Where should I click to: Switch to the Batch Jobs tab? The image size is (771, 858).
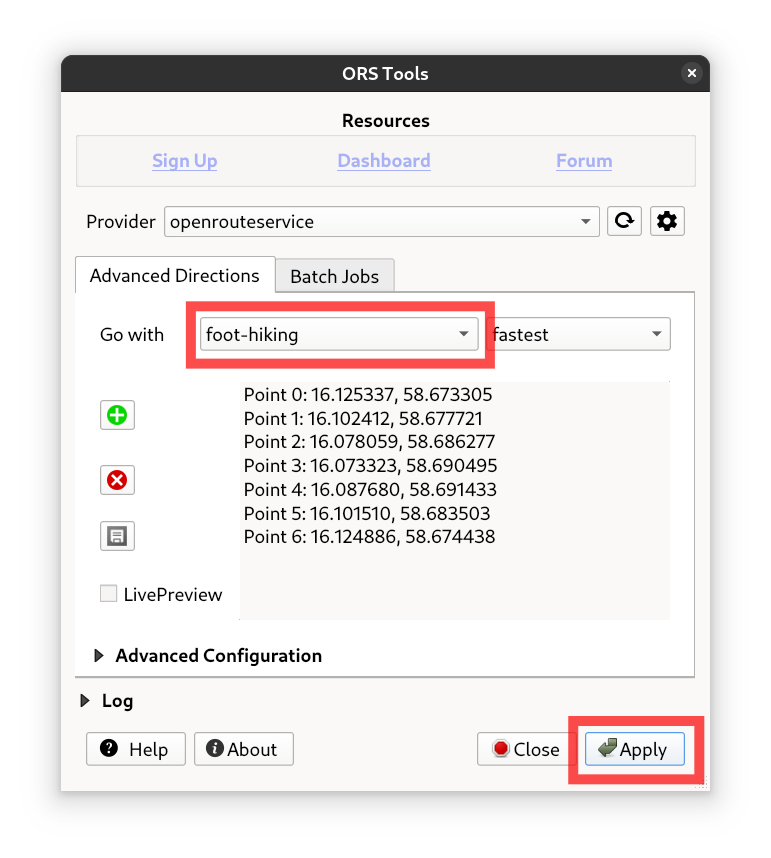click(x=334, y=276)
